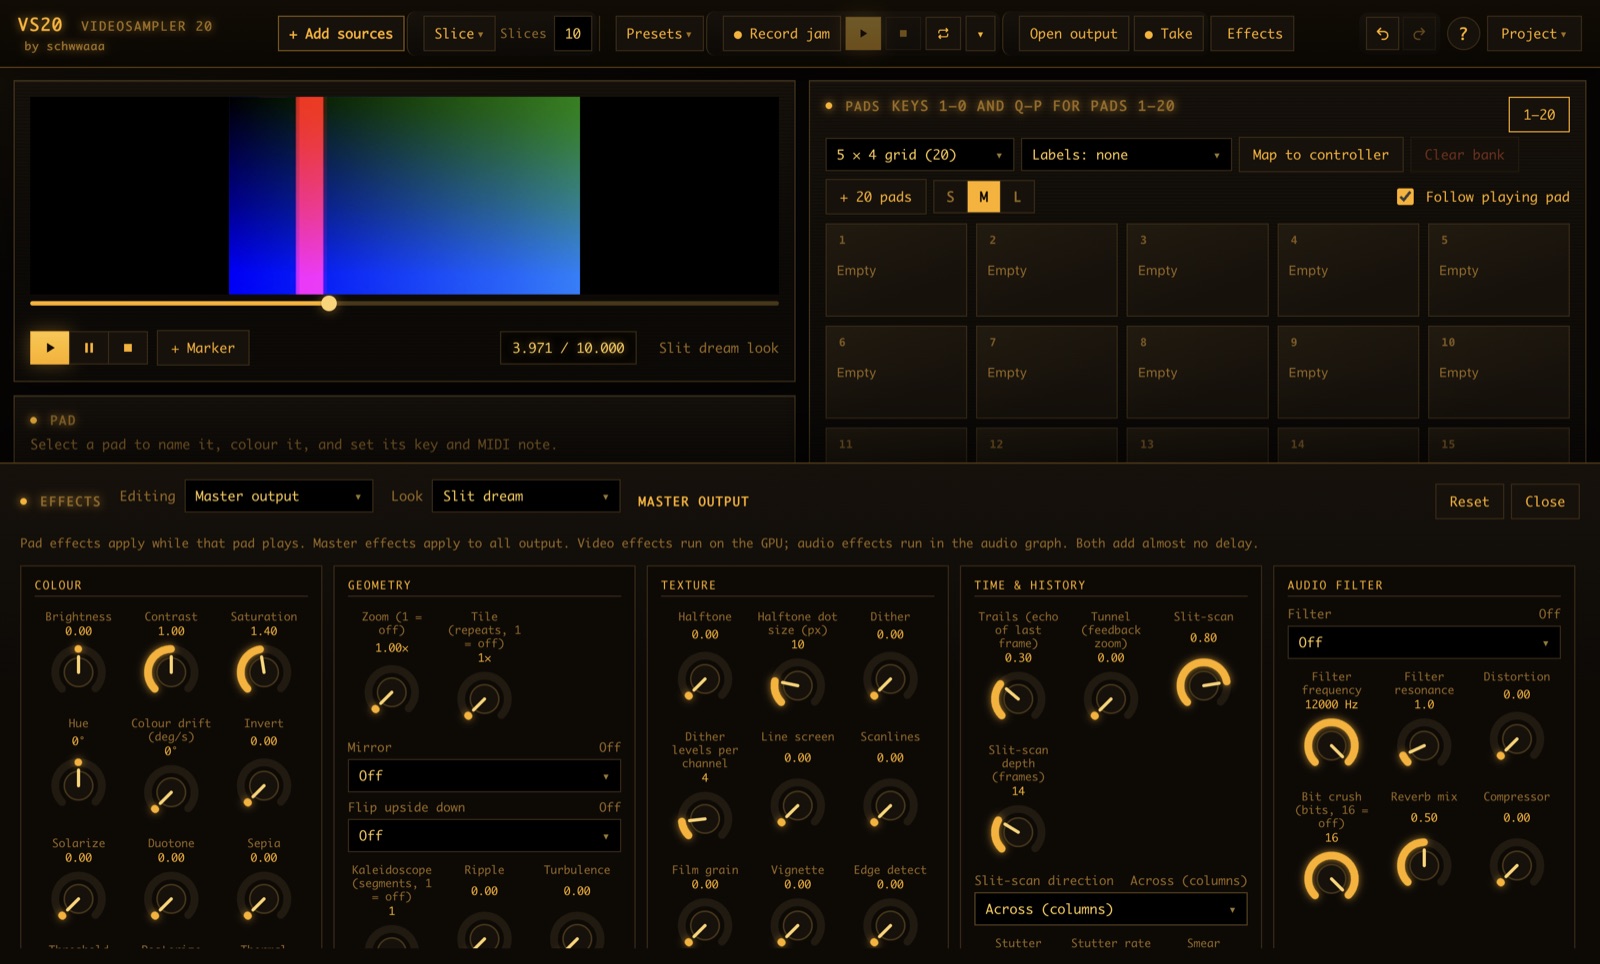
Task: Click the redo arrow icon
Action: pos(1419,34)
